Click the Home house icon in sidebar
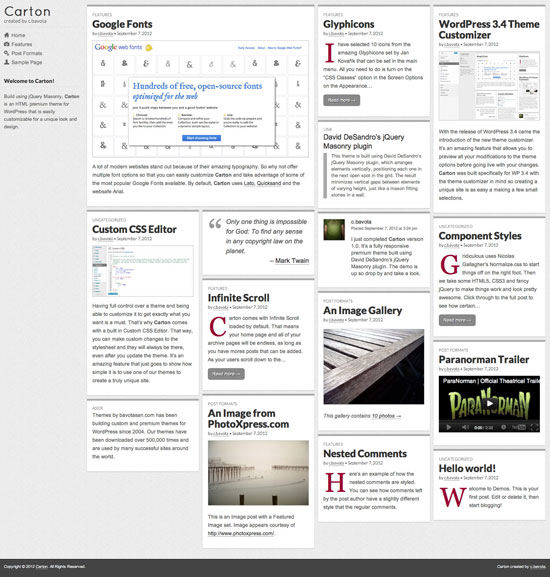This screenshot has height=577, width=550. coord(7,35)
